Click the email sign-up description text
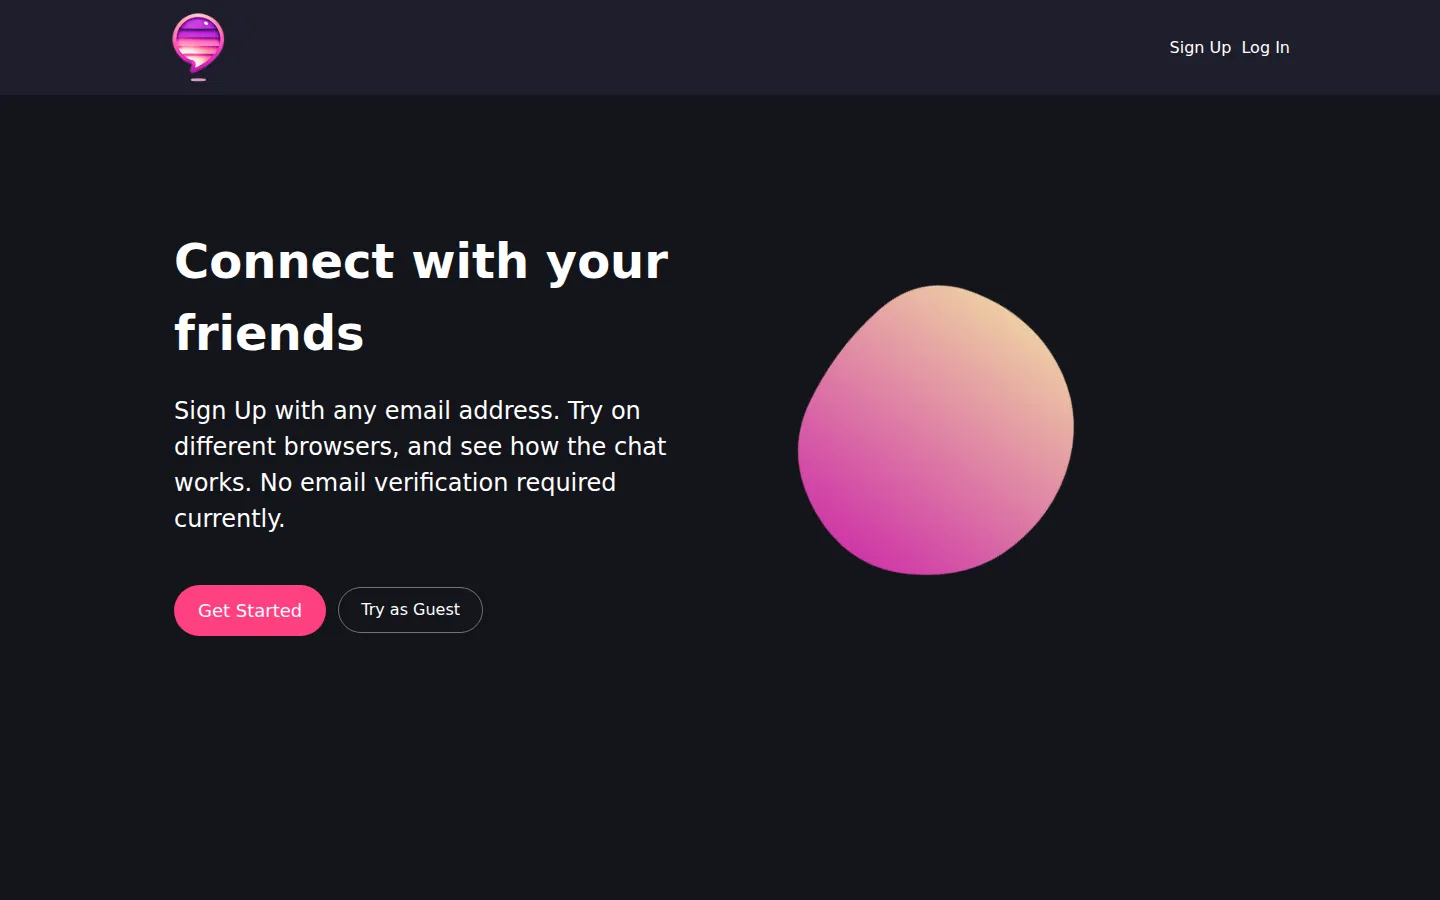This screenshot has width=1440, height=900. pos(420,463)
